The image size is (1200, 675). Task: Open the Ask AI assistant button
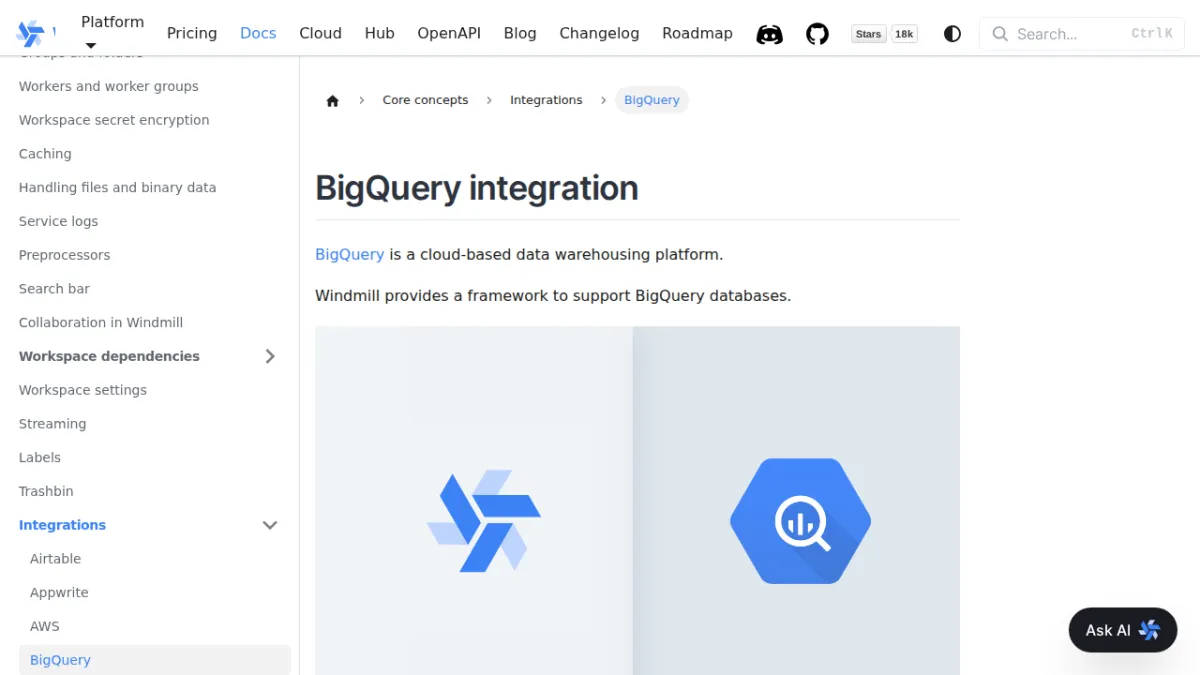tap(1123, 630)
